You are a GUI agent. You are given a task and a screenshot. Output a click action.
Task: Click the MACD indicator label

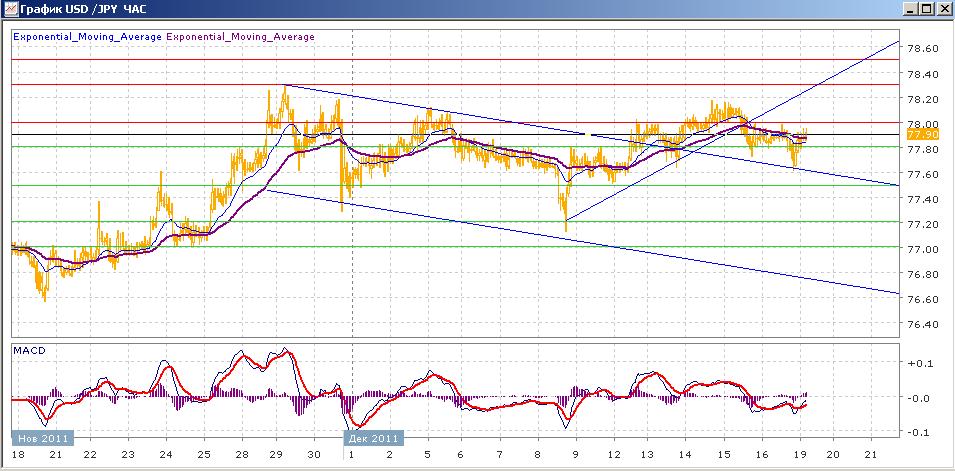30,351
